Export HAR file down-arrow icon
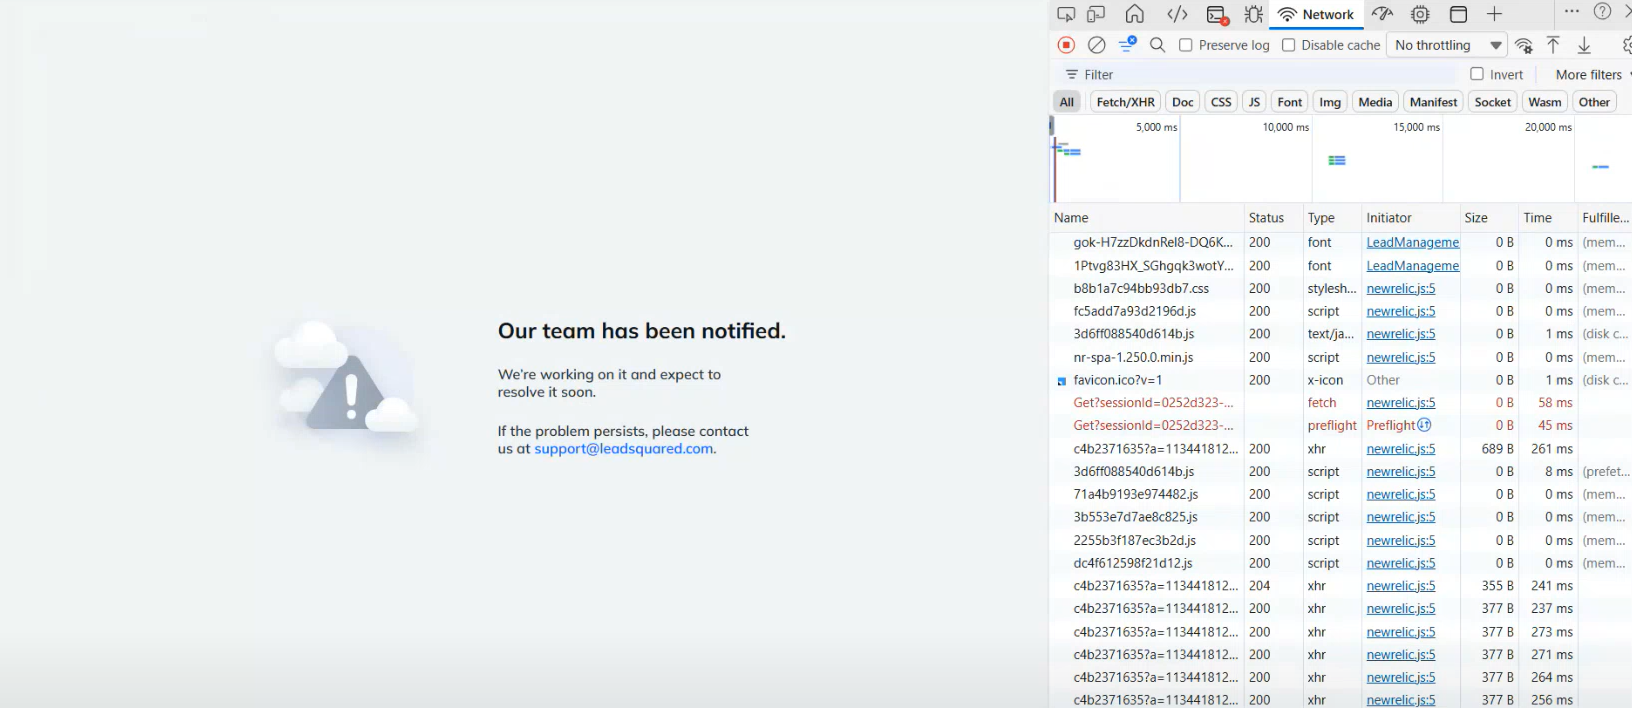This screenshot has height=708, width=1632. pos(1584,45)
